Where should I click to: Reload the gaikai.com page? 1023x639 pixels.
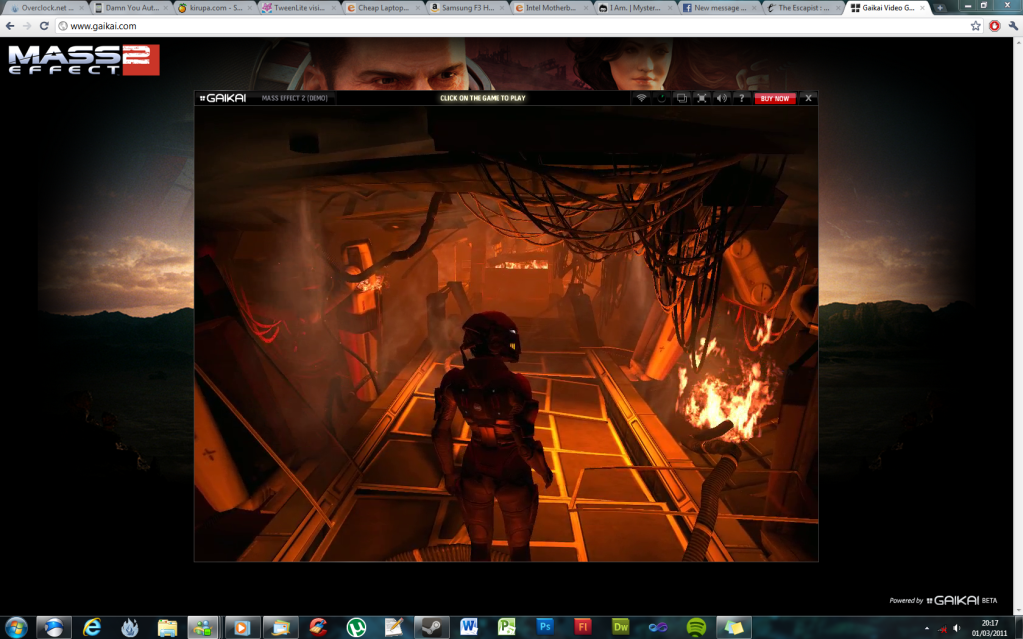coord(44,26)
